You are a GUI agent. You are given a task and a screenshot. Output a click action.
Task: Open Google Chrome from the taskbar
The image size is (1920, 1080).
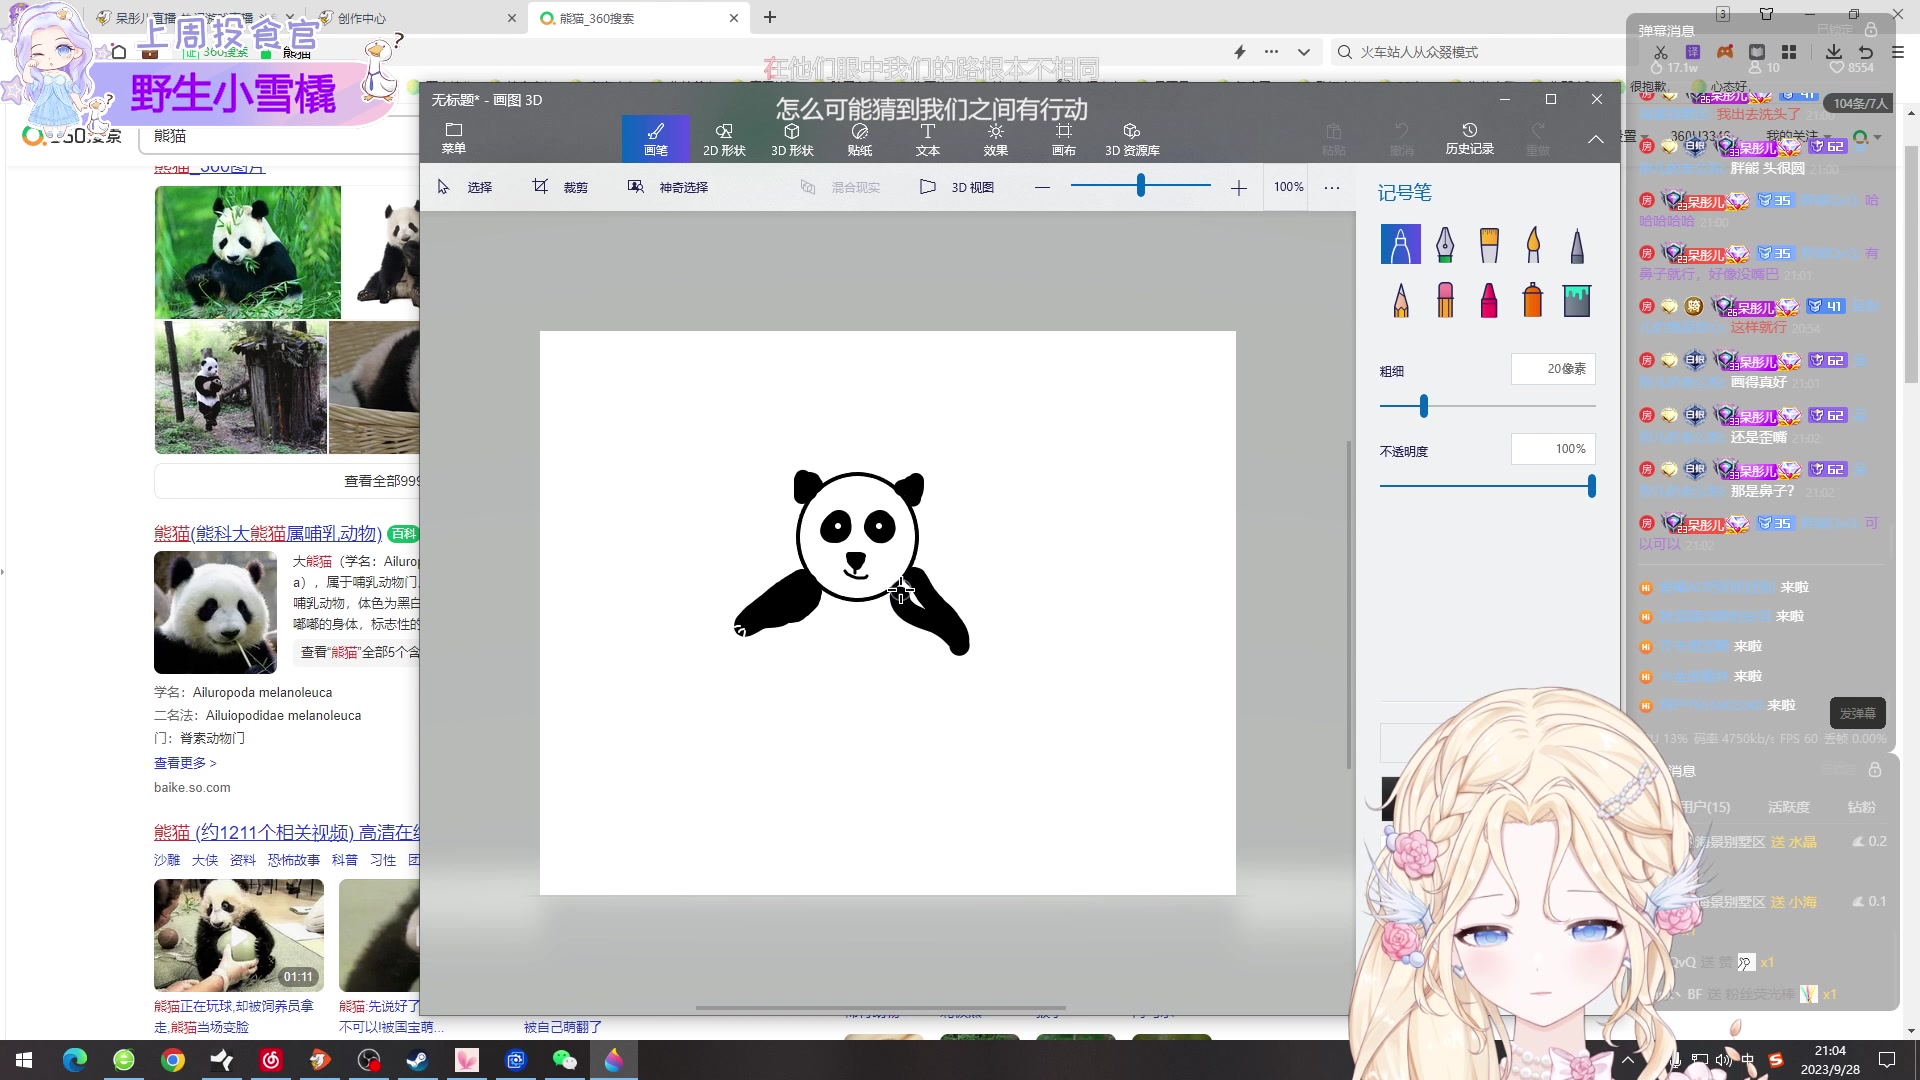pyautogui.click(x=173, y=1060)
